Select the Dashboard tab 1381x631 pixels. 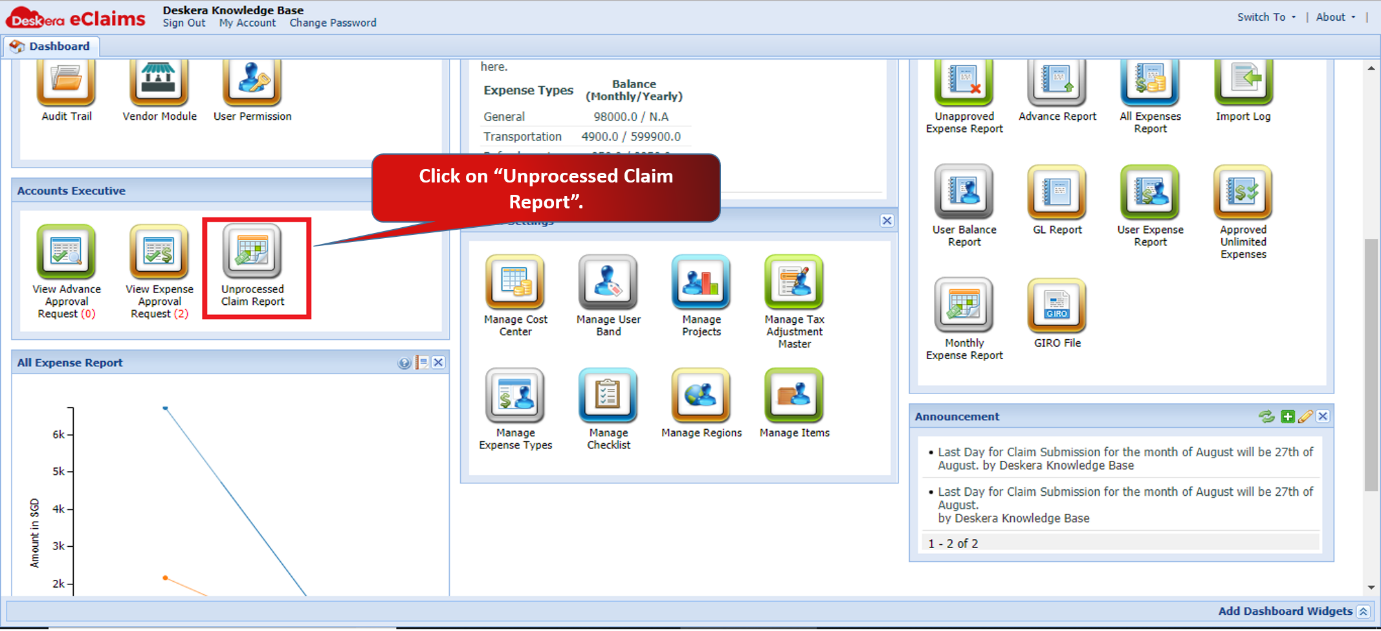point(50,46)
